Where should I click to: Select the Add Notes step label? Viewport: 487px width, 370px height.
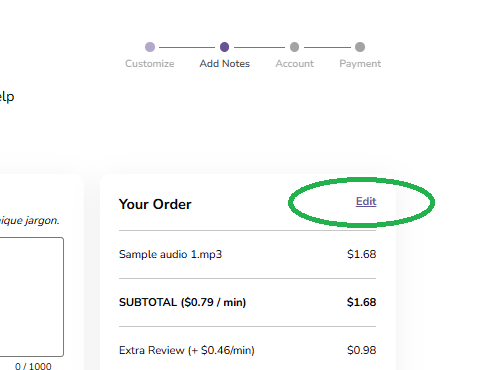[225, 64]
